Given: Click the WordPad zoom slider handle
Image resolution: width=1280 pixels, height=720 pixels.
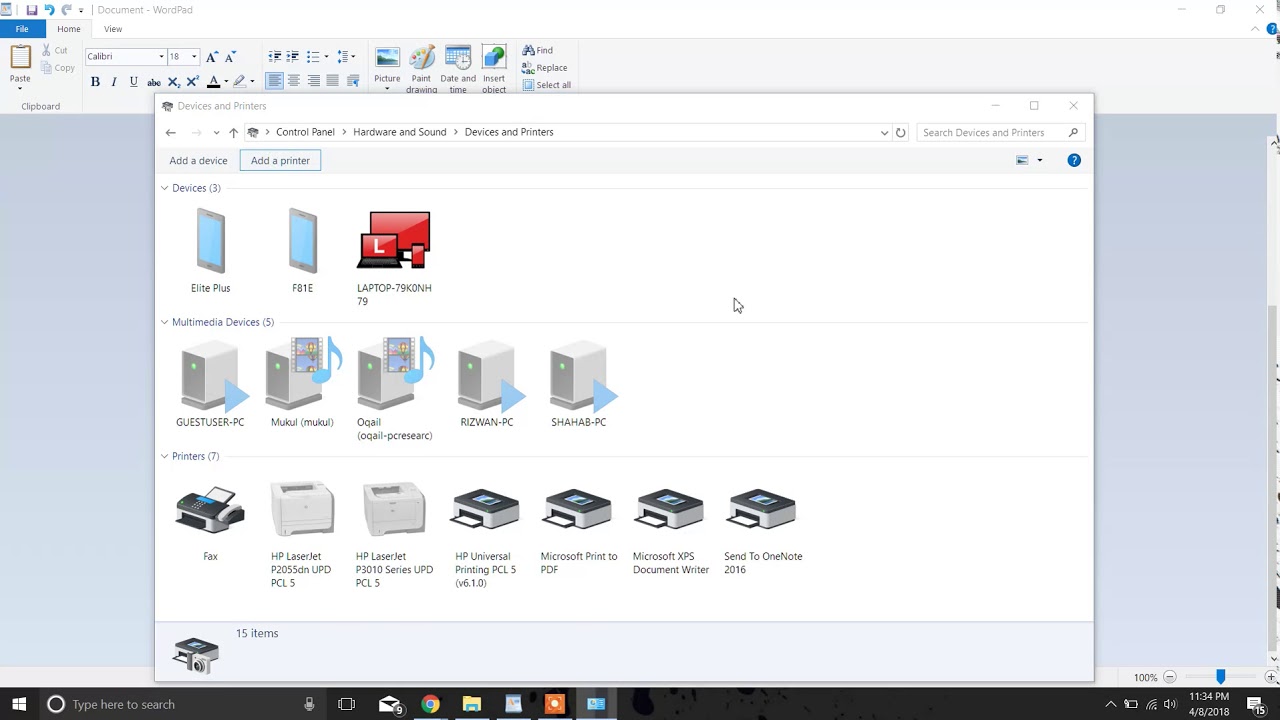Looking at the screenshot, I should [1220, 677].
